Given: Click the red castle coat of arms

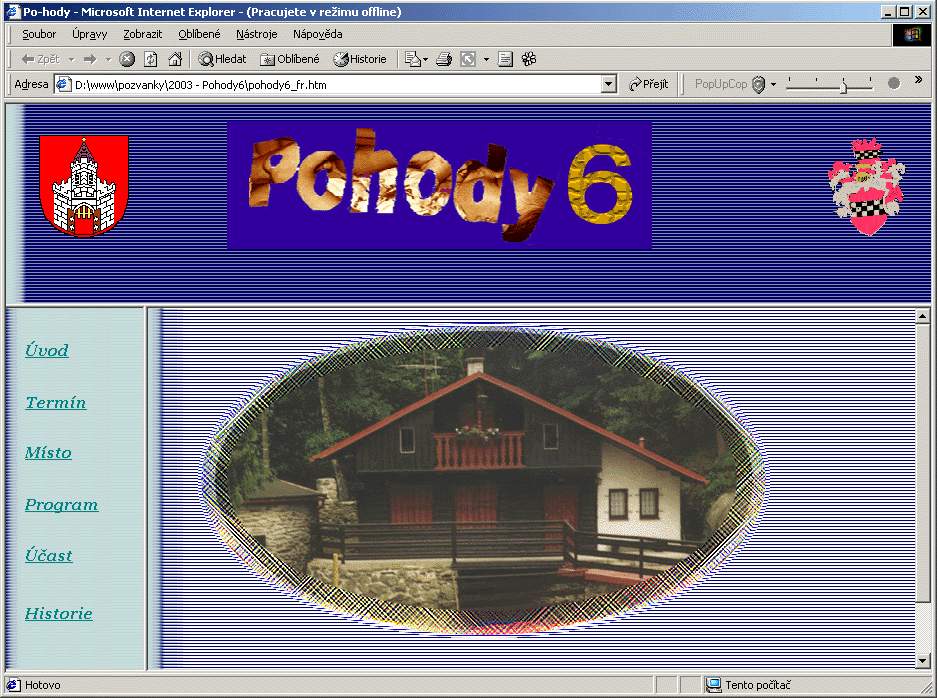Looking at the screenshot, I should (x=84, y=186).
